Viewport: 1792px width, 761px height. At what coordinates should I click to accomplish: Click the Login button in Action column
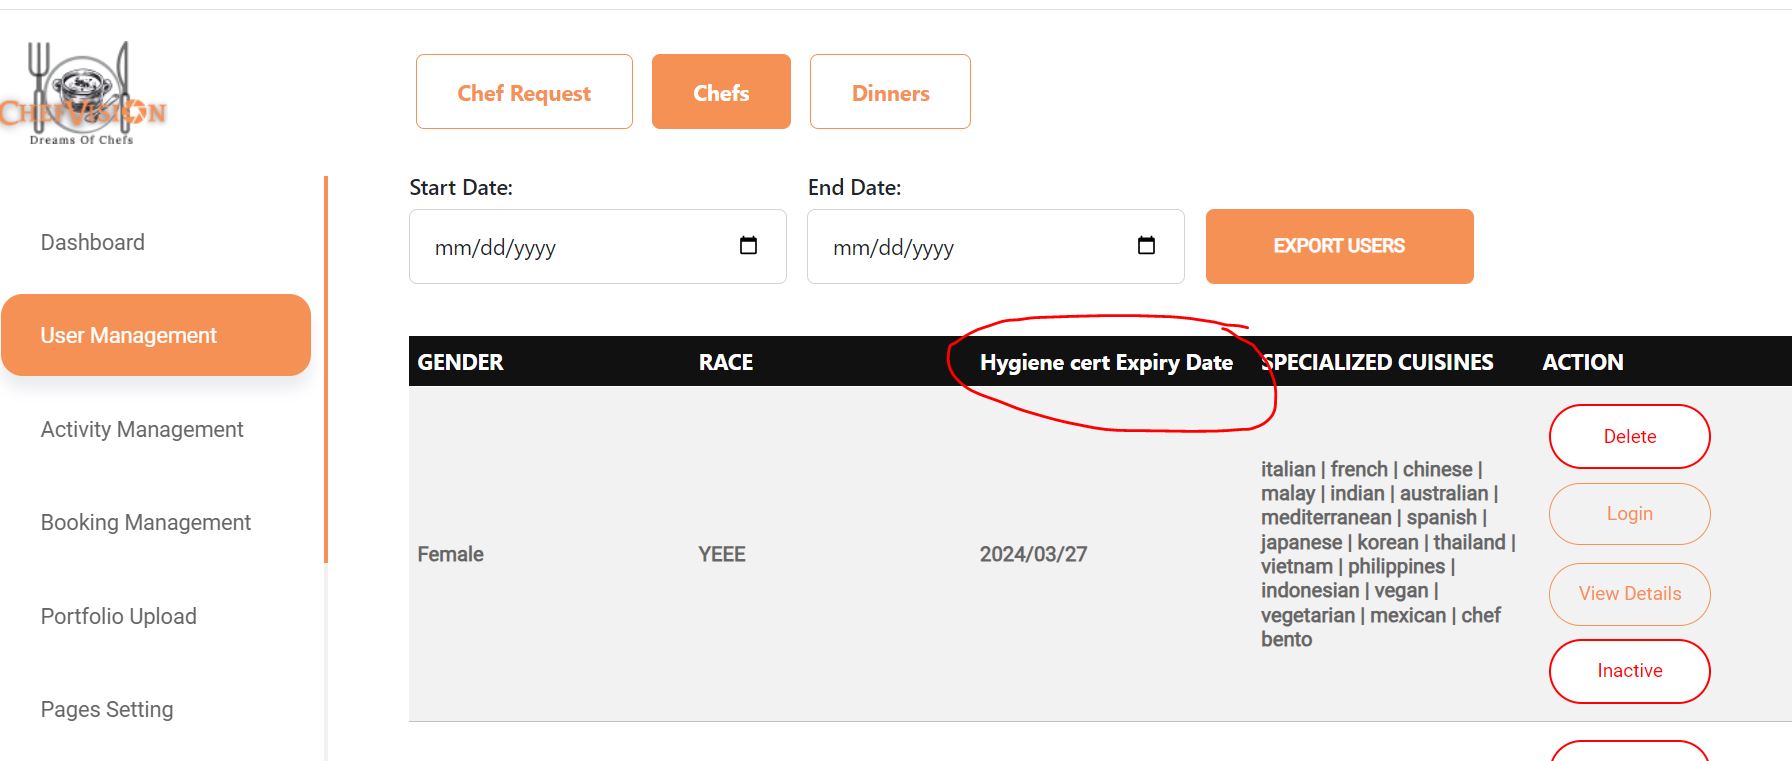click(1629, 514)
